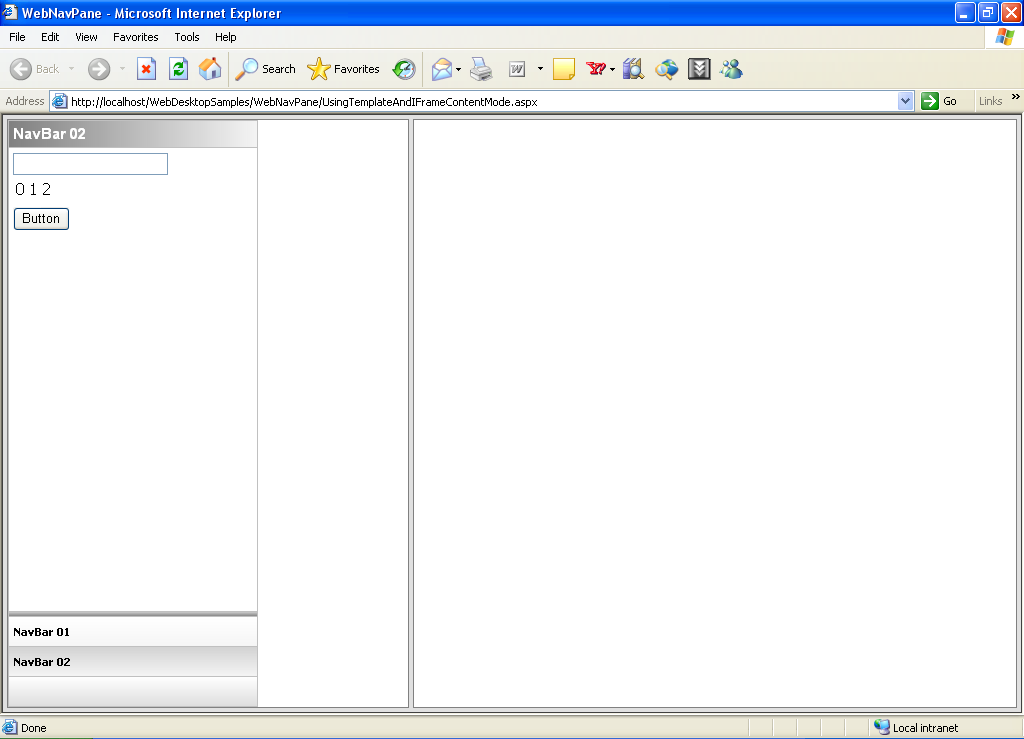Select the NavBar 01 pane
This screenshot has width=1024, height=739.
pyautogui.click(x=132, y=632)
